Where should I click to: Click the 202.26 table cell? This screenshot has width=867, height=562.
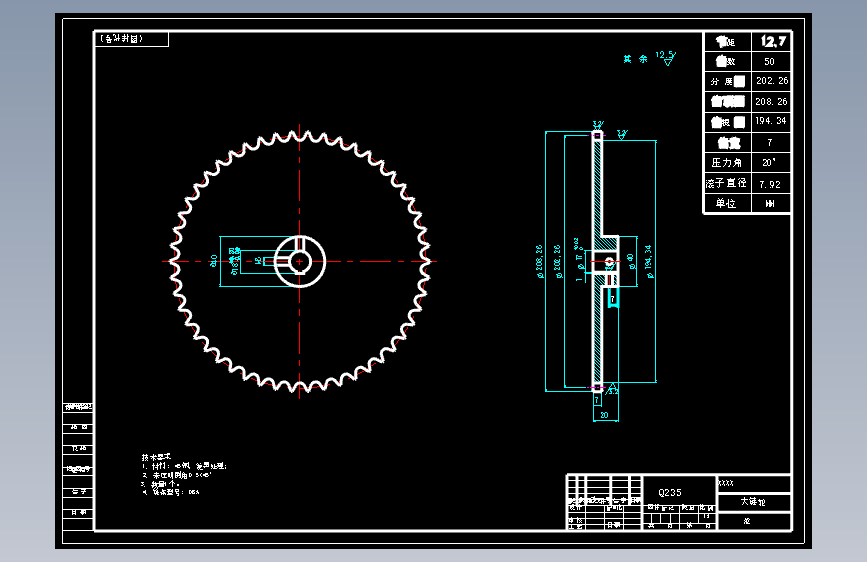pos(772,81)
